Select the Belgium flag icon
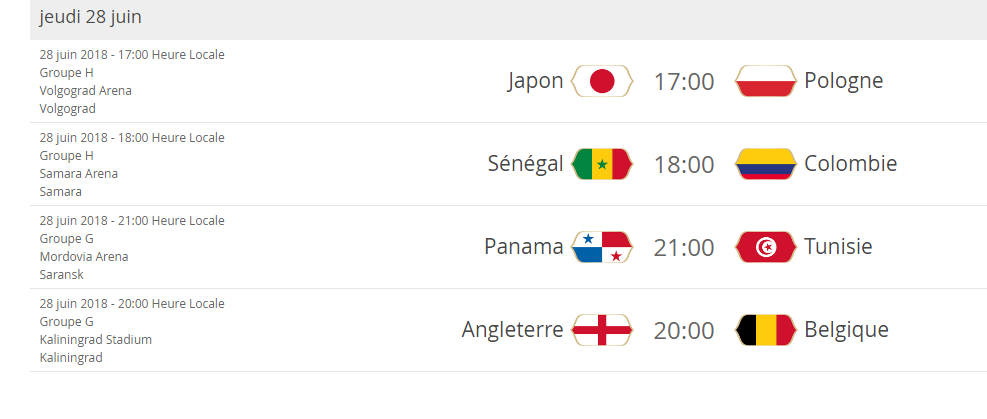Screen dimensions: 987x419 tap(765, 330)
